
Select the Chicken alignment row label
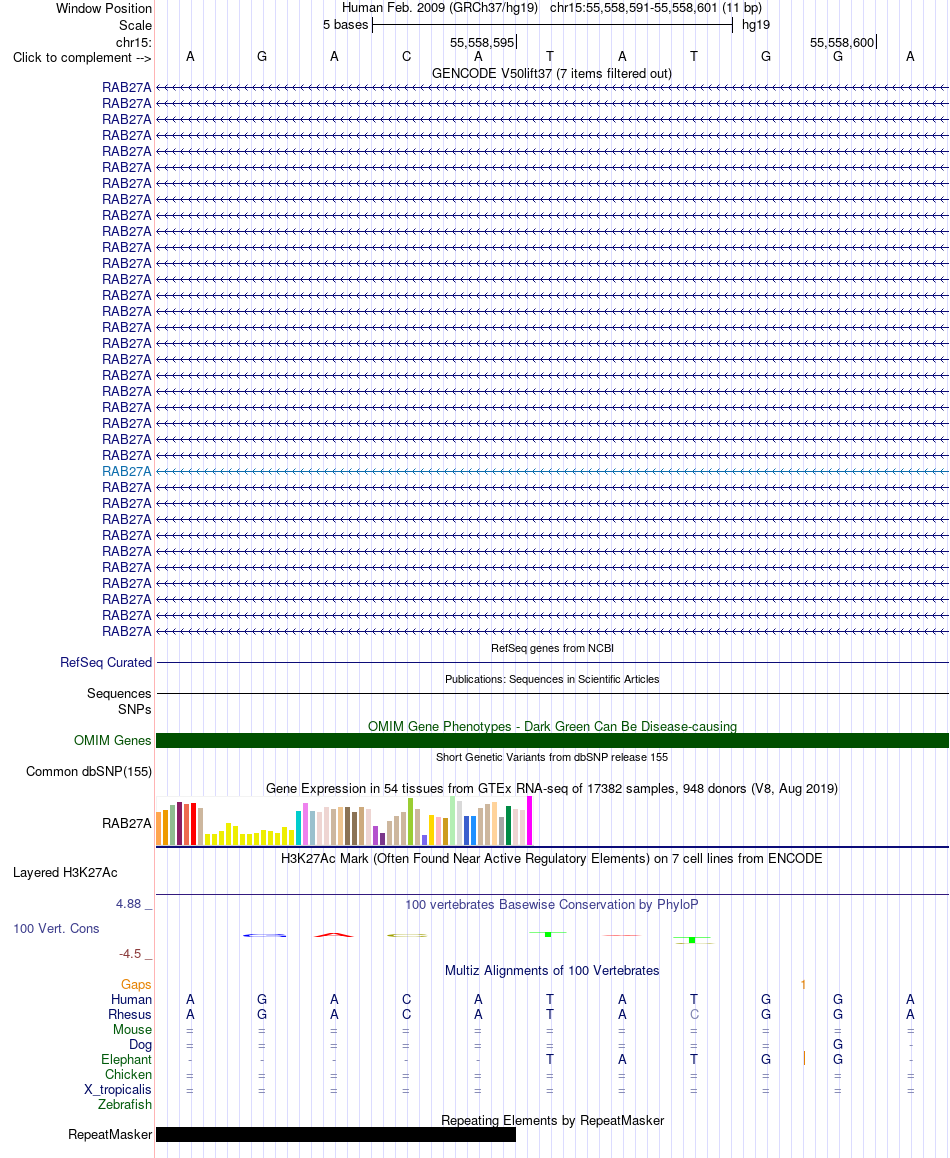click(129, 1075)
